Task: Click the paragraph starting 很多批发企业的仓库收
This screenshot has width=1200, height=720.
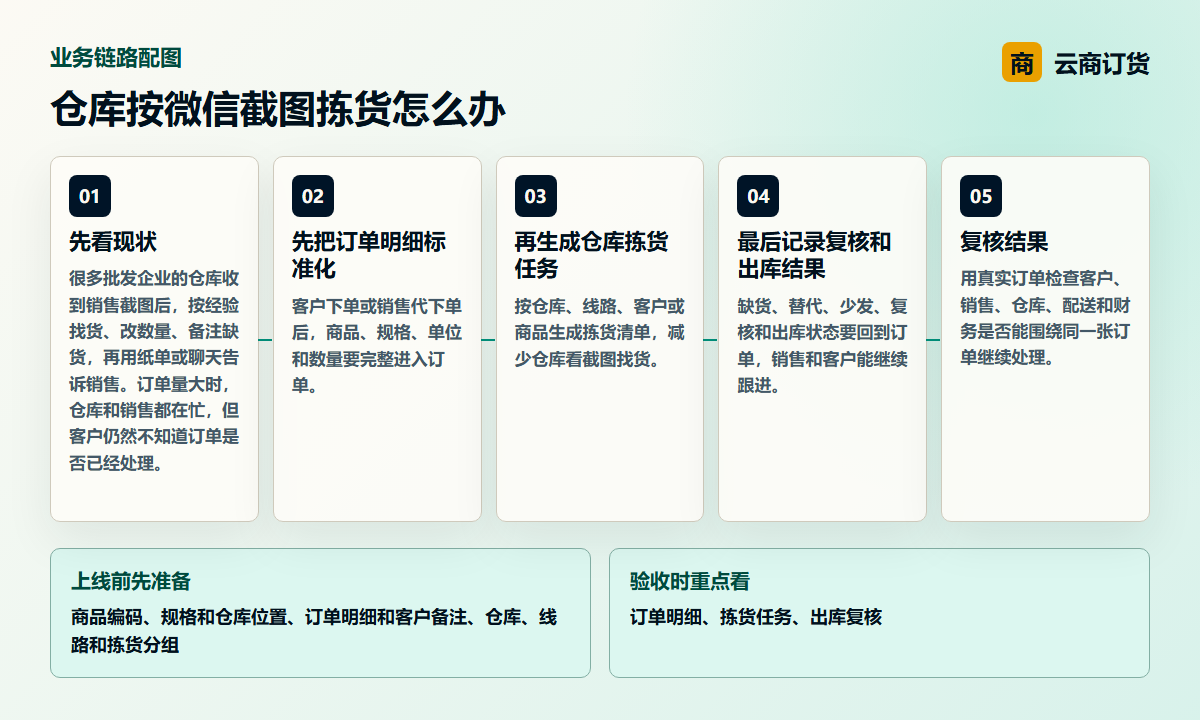Action: click(x=154, y=371)
